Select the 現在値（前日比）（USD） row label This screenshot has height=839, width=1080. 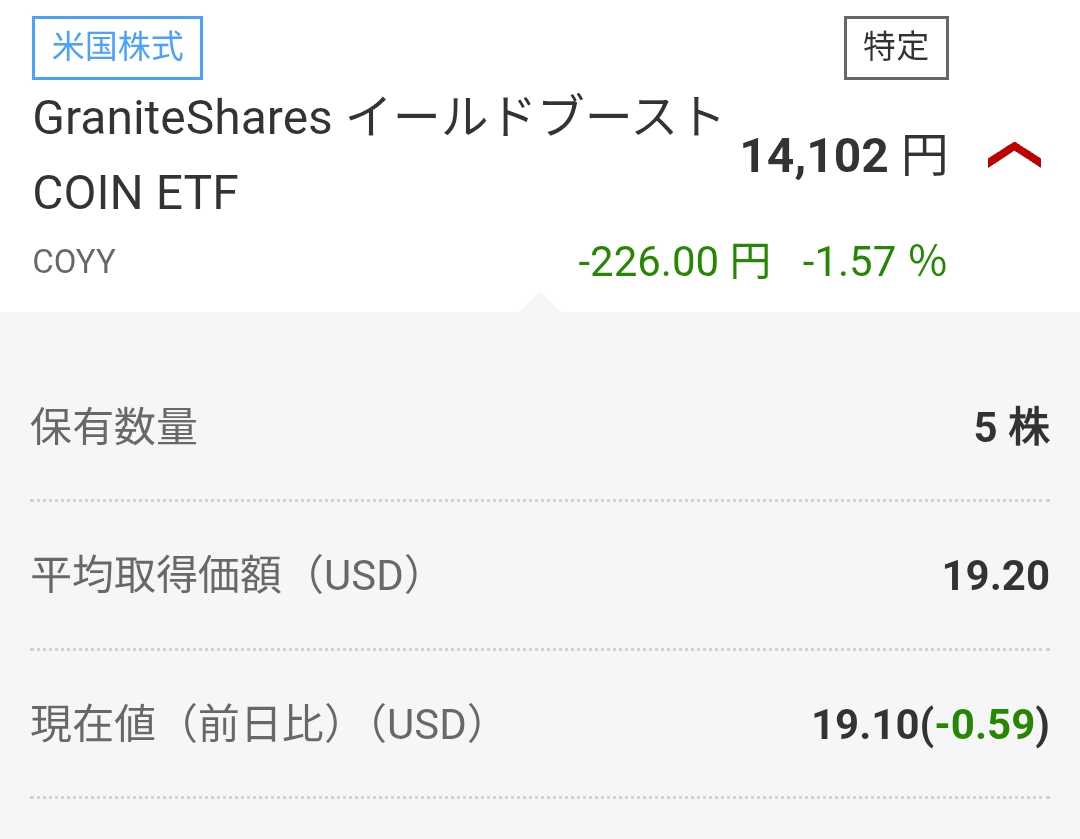[258, 724]
